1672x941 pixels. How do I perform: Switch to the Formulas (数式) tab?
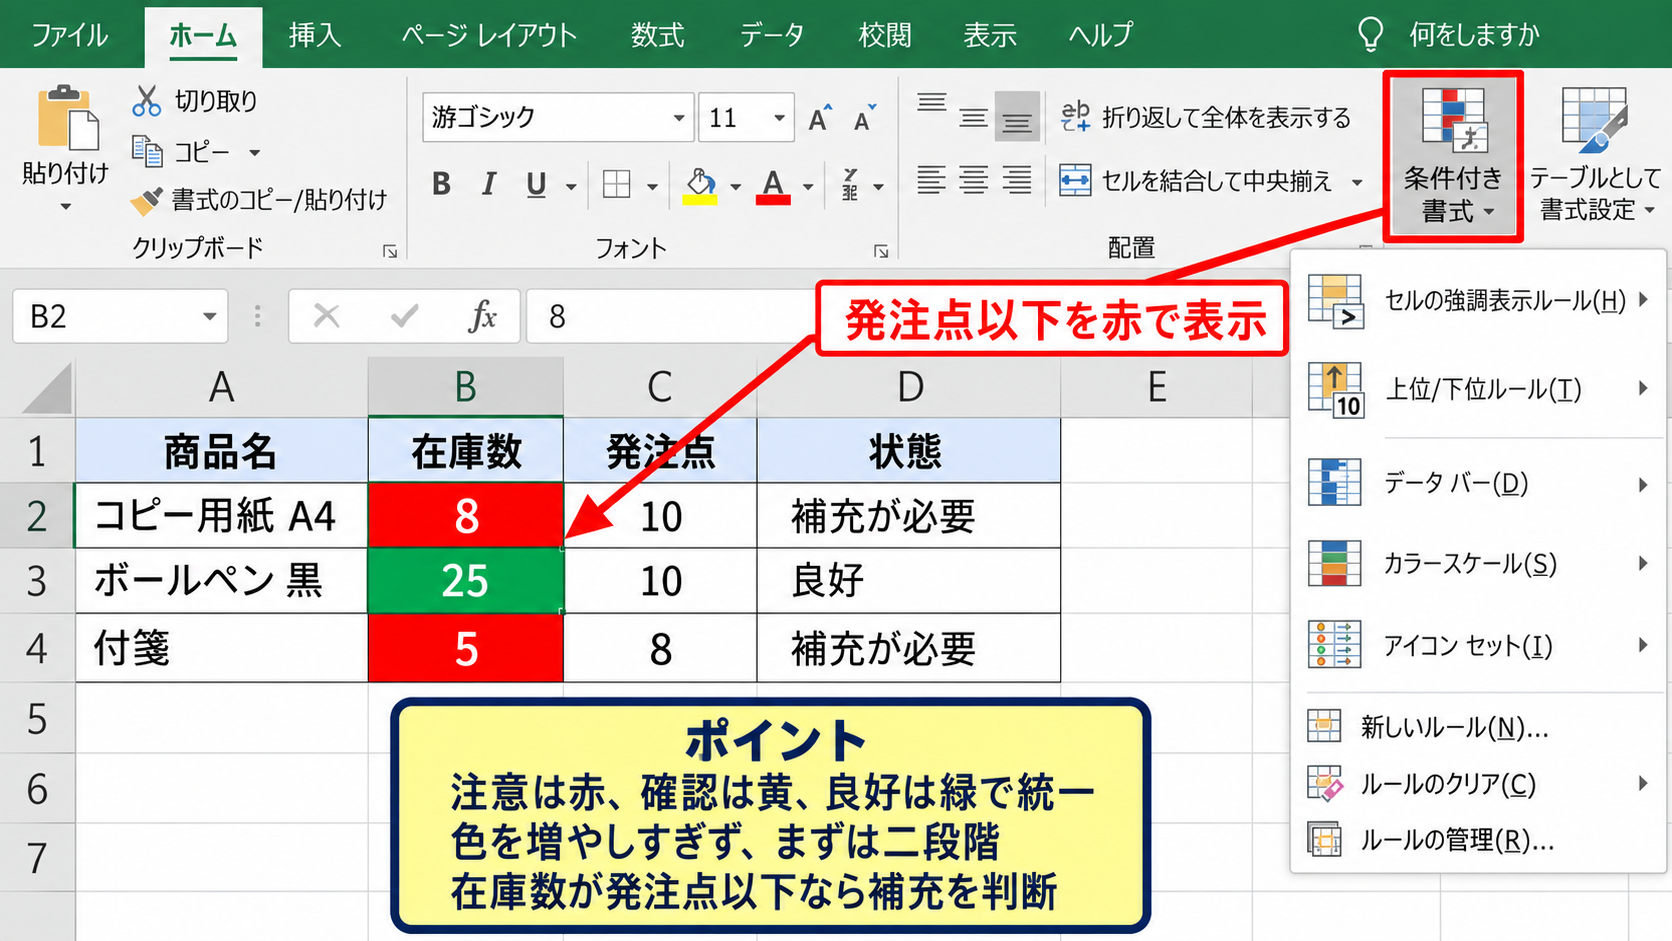pos(657,35)
